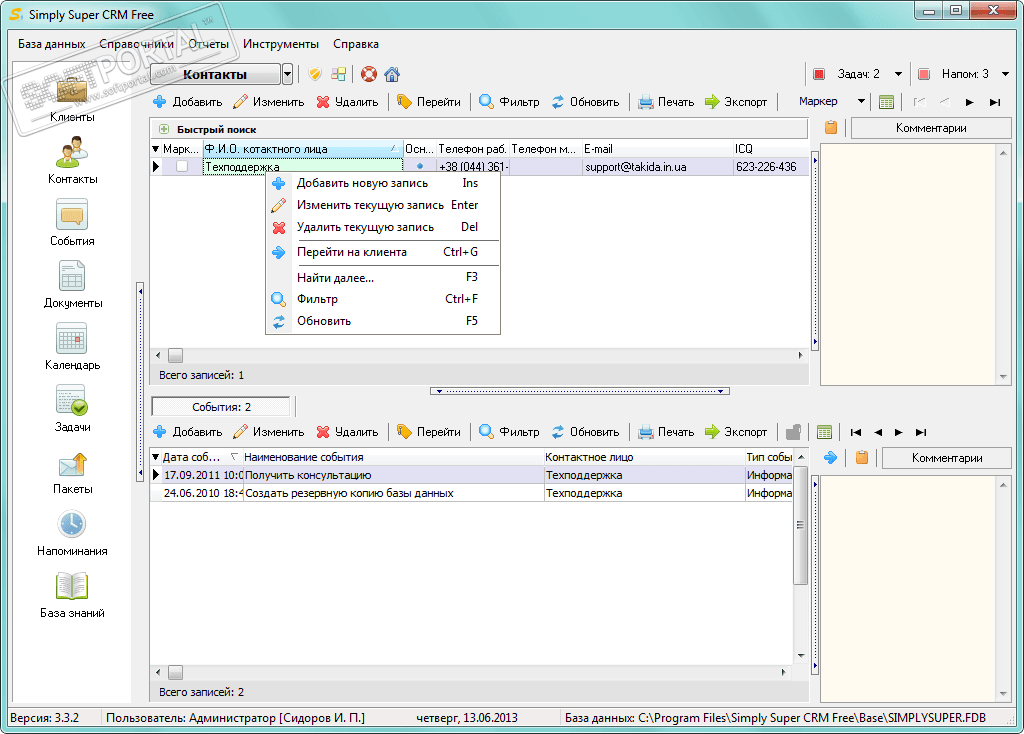This screenshot has width=1024, height=734.
Task: Open the Инструменты menu
Action: point(281,44)
